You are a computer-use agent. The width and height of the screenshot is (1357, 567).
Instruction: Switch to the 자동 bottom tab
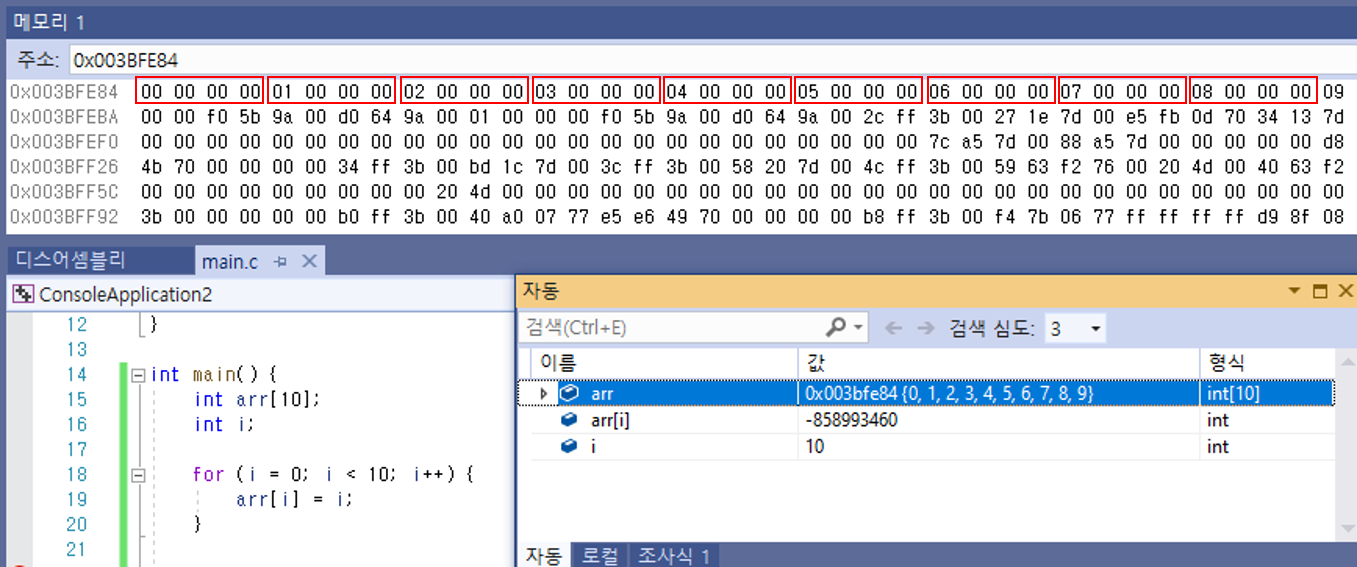click(544, 555)
